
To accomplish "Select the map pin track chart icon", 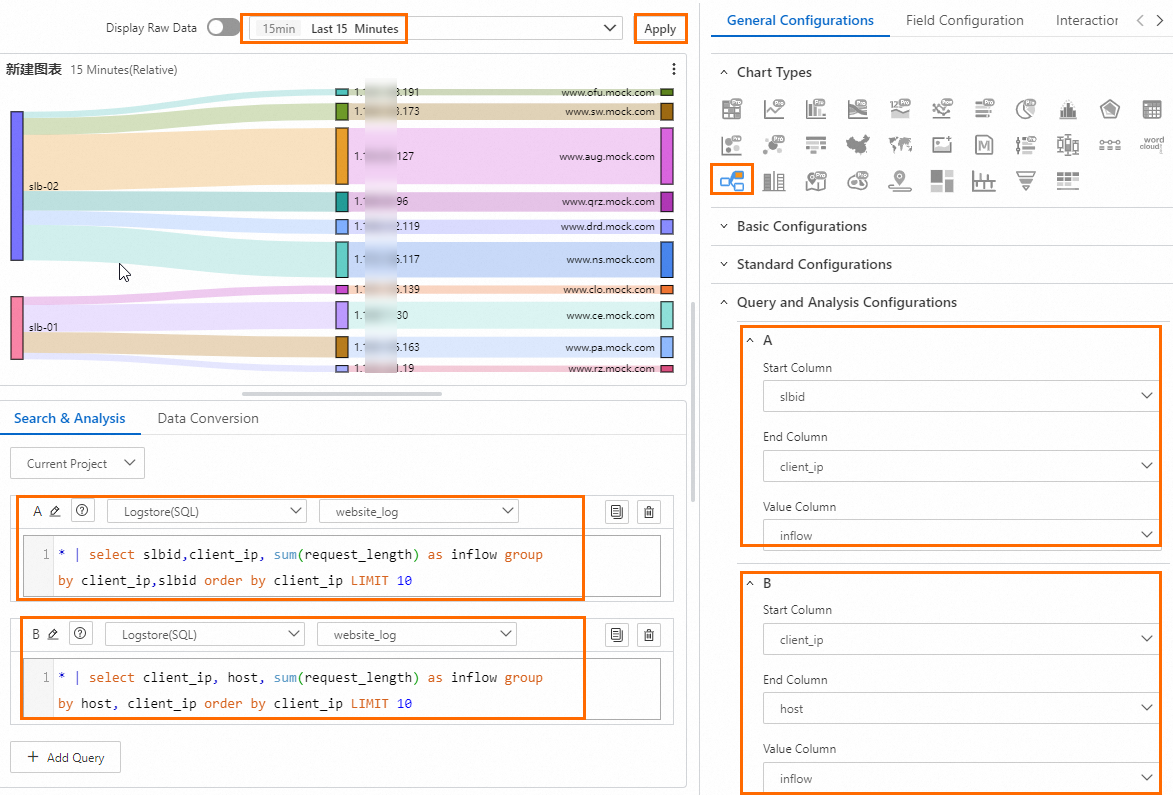I will [900, 180].
